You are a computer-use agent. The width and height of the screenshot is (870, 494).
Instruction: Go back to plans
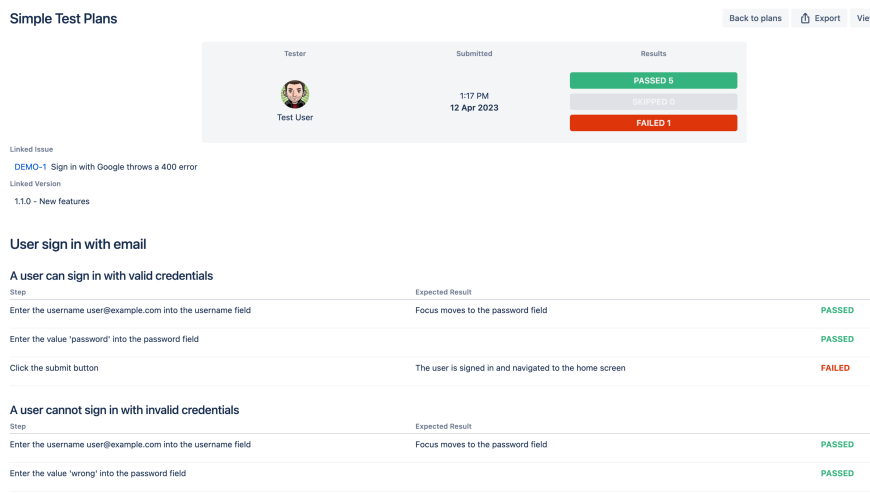(755, 18)
